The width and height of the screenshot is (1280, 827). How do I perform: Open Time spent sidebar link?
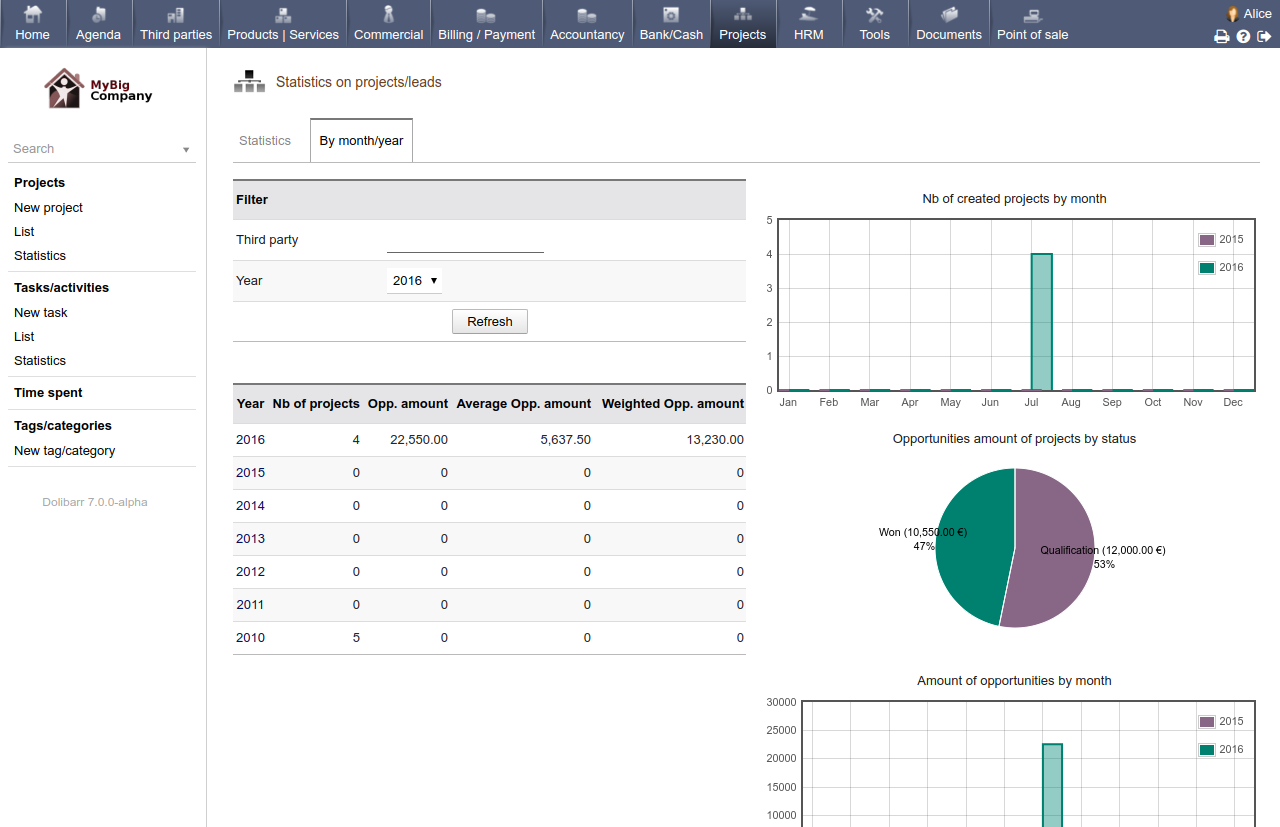point(48,393)
